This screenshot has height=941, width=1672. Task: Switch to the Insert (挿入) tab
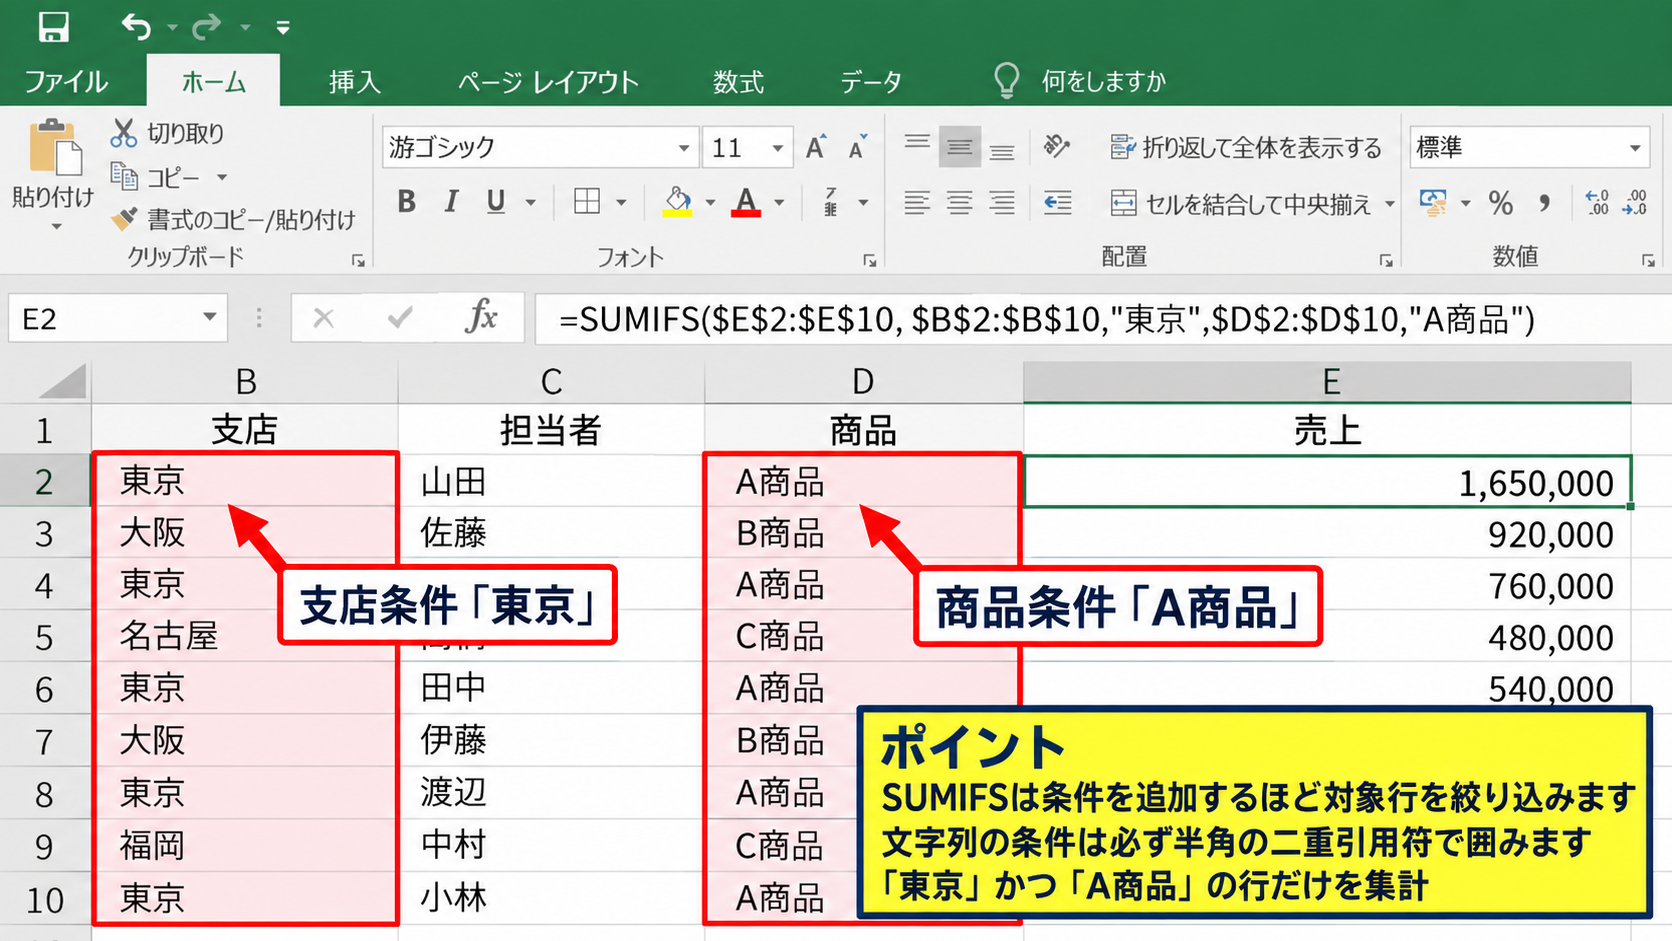(355, 81)
